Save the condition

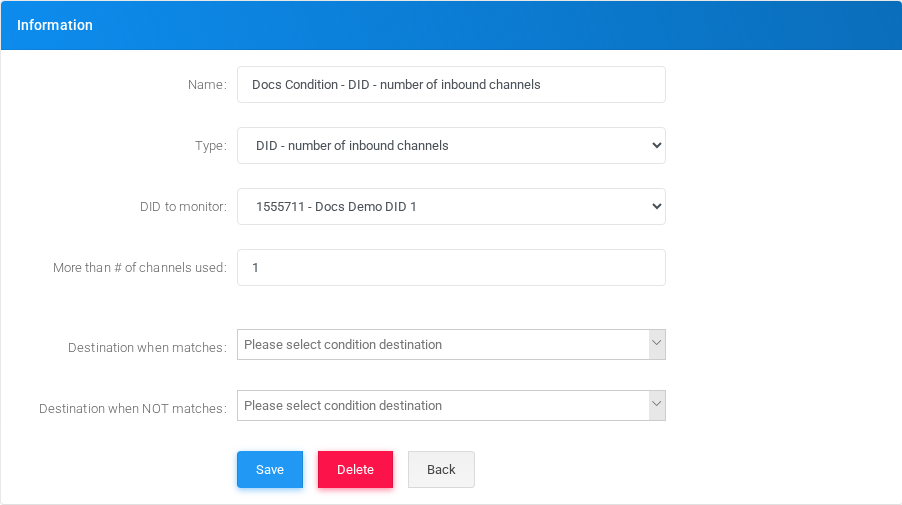(x=270, y=469)
